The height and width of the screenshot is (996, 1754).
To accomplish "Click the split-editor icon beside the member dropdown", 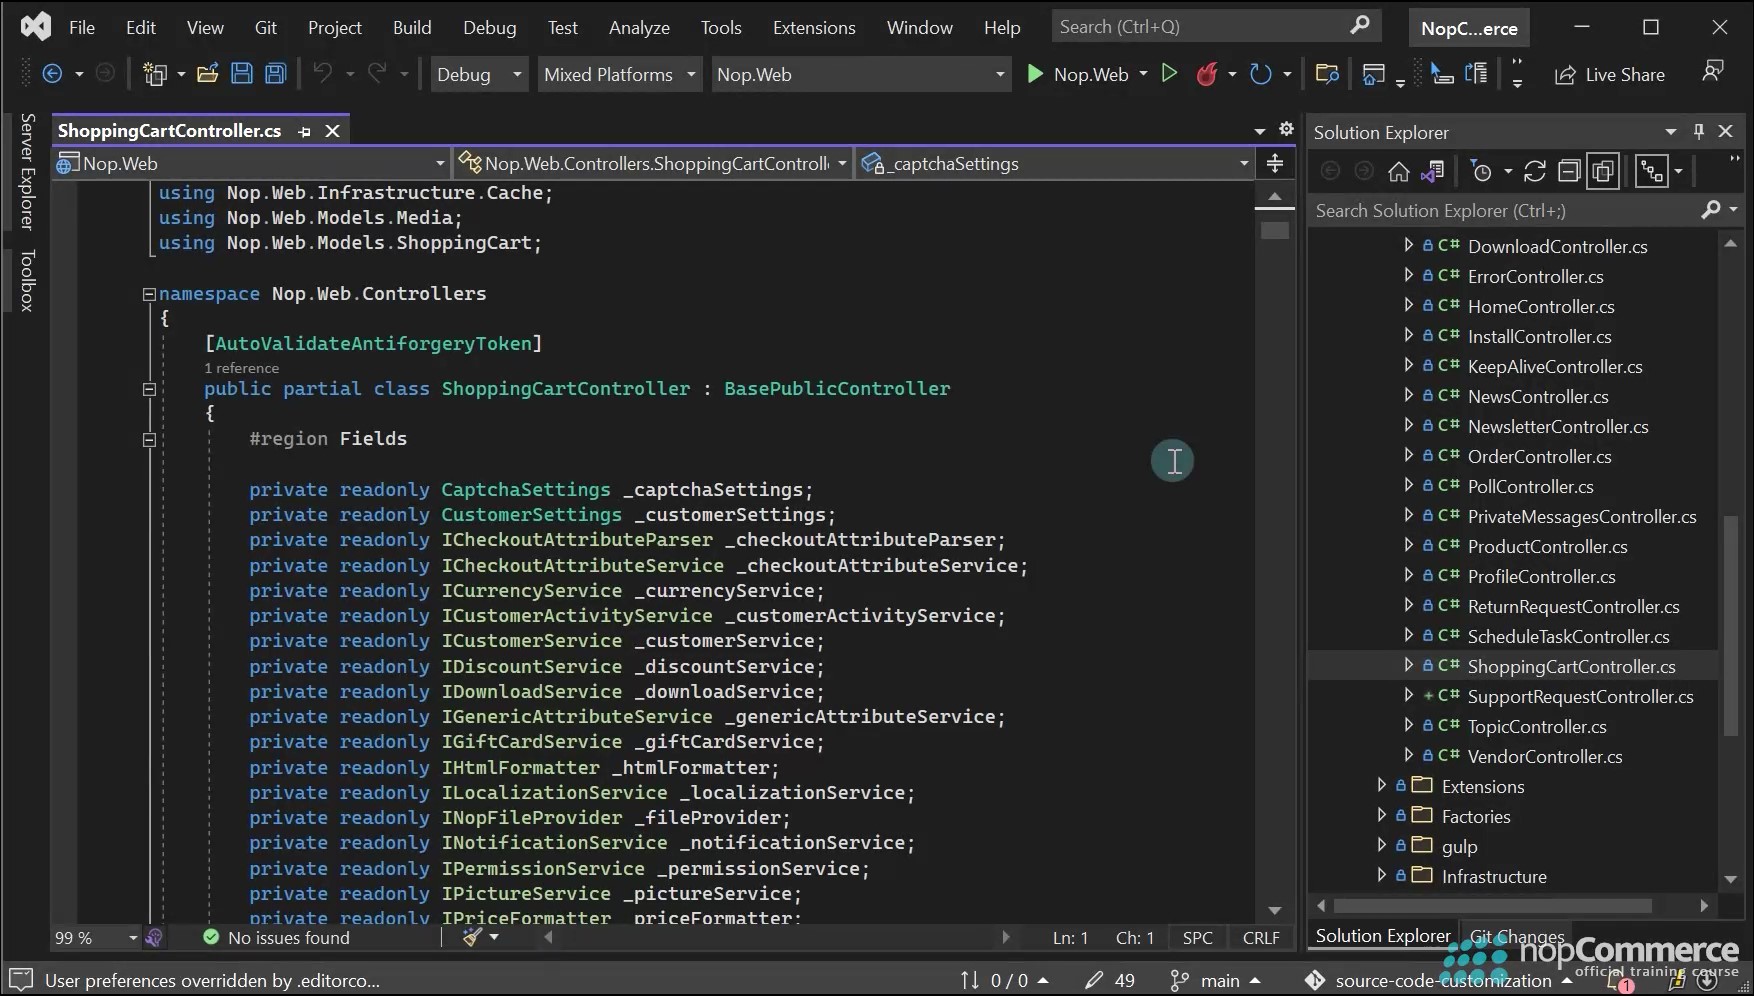I will (x=1275, y=163).
